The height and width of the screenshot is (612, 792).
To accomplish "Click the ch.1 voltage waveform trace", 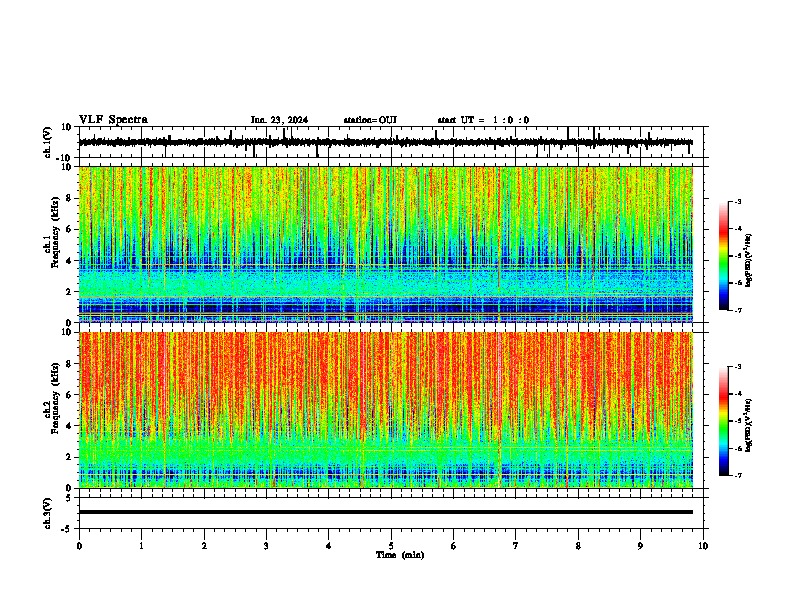I will point(386,142).
